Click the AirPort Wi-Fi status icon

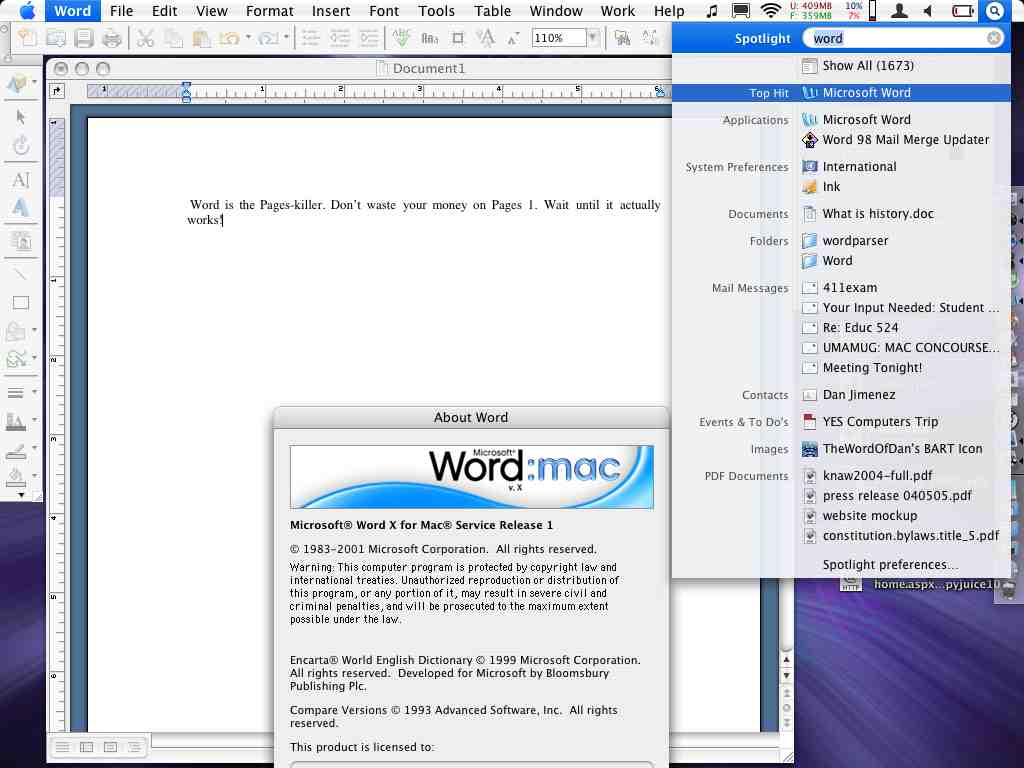pyautogui.click(x=771, y=10)
